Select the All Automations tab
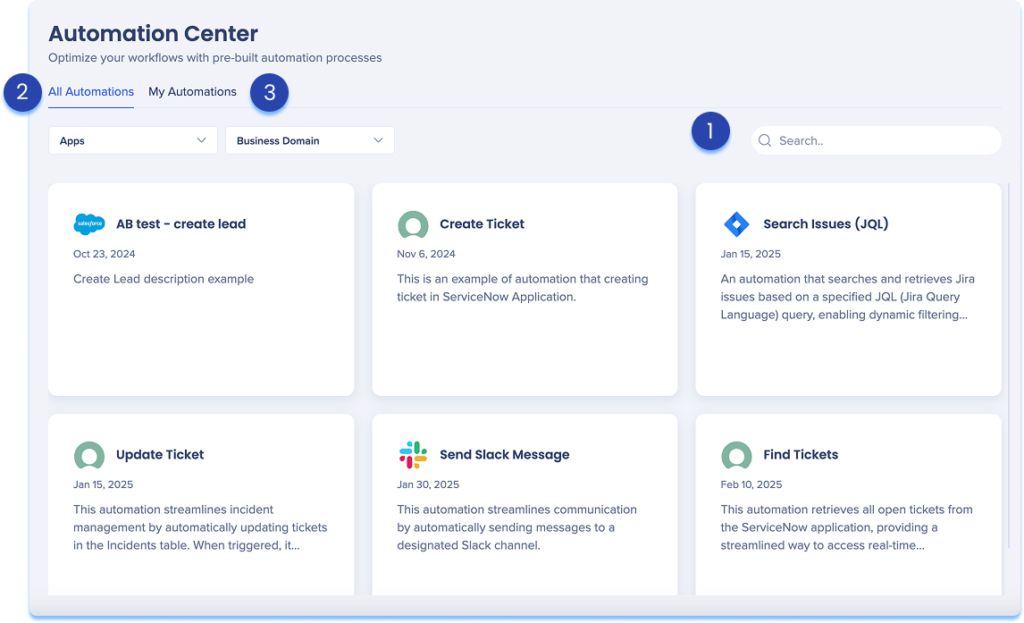 [90, 91]
